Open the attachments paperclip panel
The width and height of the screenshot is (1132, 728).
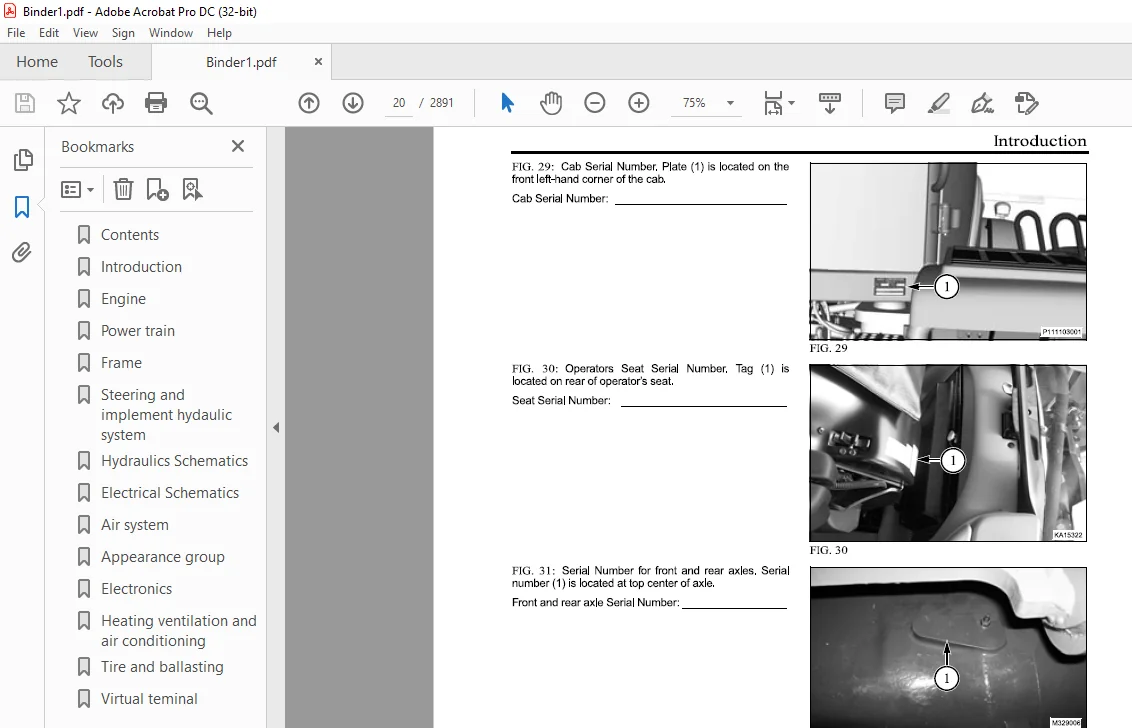click(x=22, y=252)
